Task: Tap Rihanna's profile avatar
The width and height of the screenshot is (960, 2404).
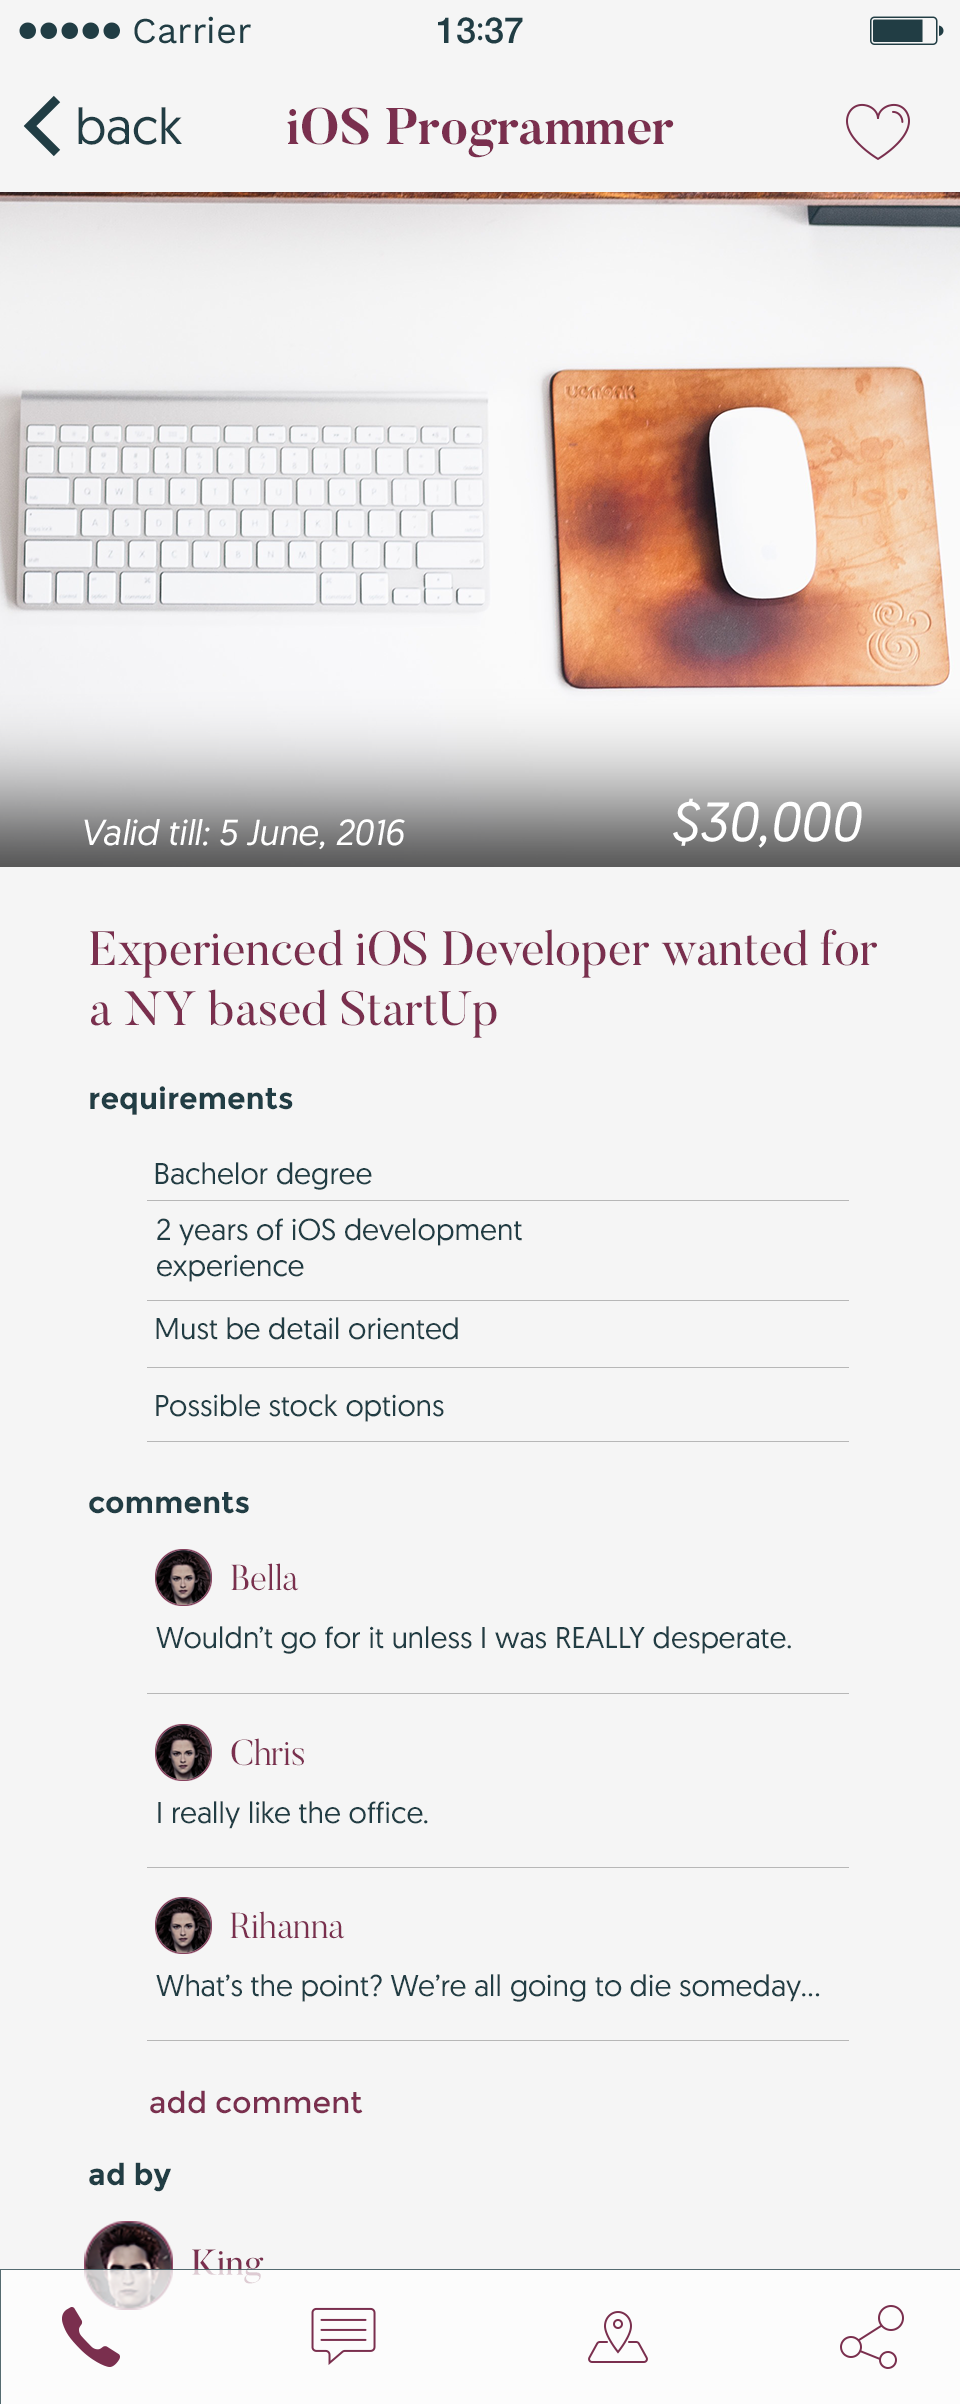Action: point(184,1925)
